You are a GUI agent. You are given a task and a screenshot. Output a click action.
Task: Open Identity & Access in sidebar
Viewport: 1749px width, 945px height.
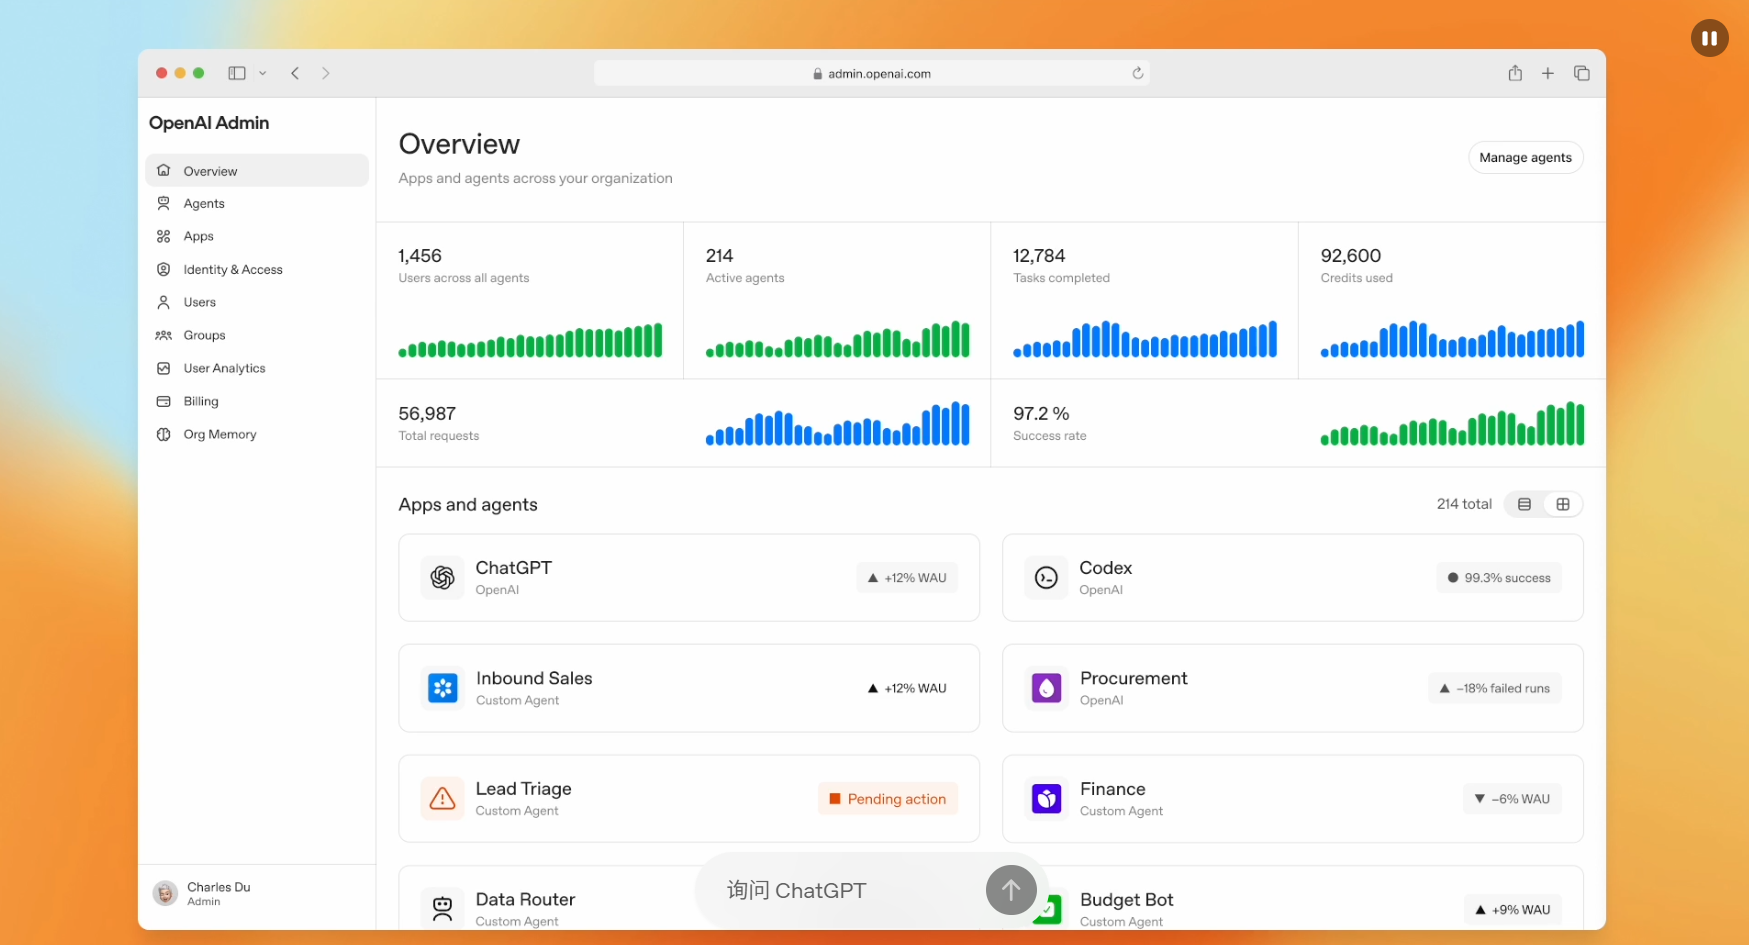click(x=233, y=270)
